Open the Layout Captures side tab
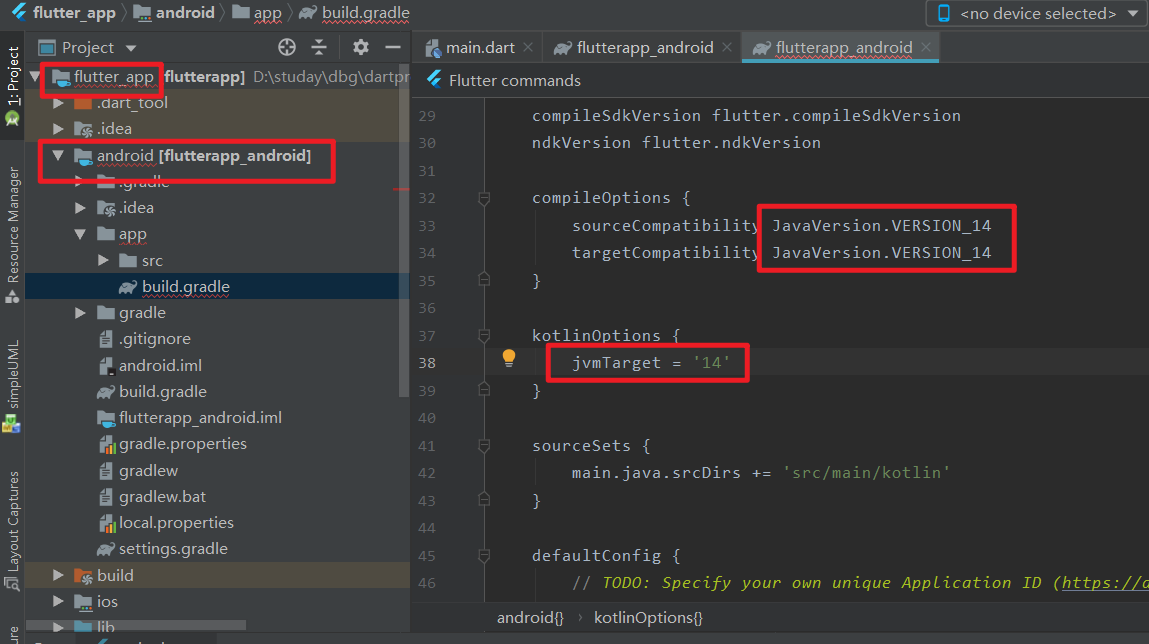The width and height of the screenshot is (1149, 644). pyautogui.click(x=12, y=530)
